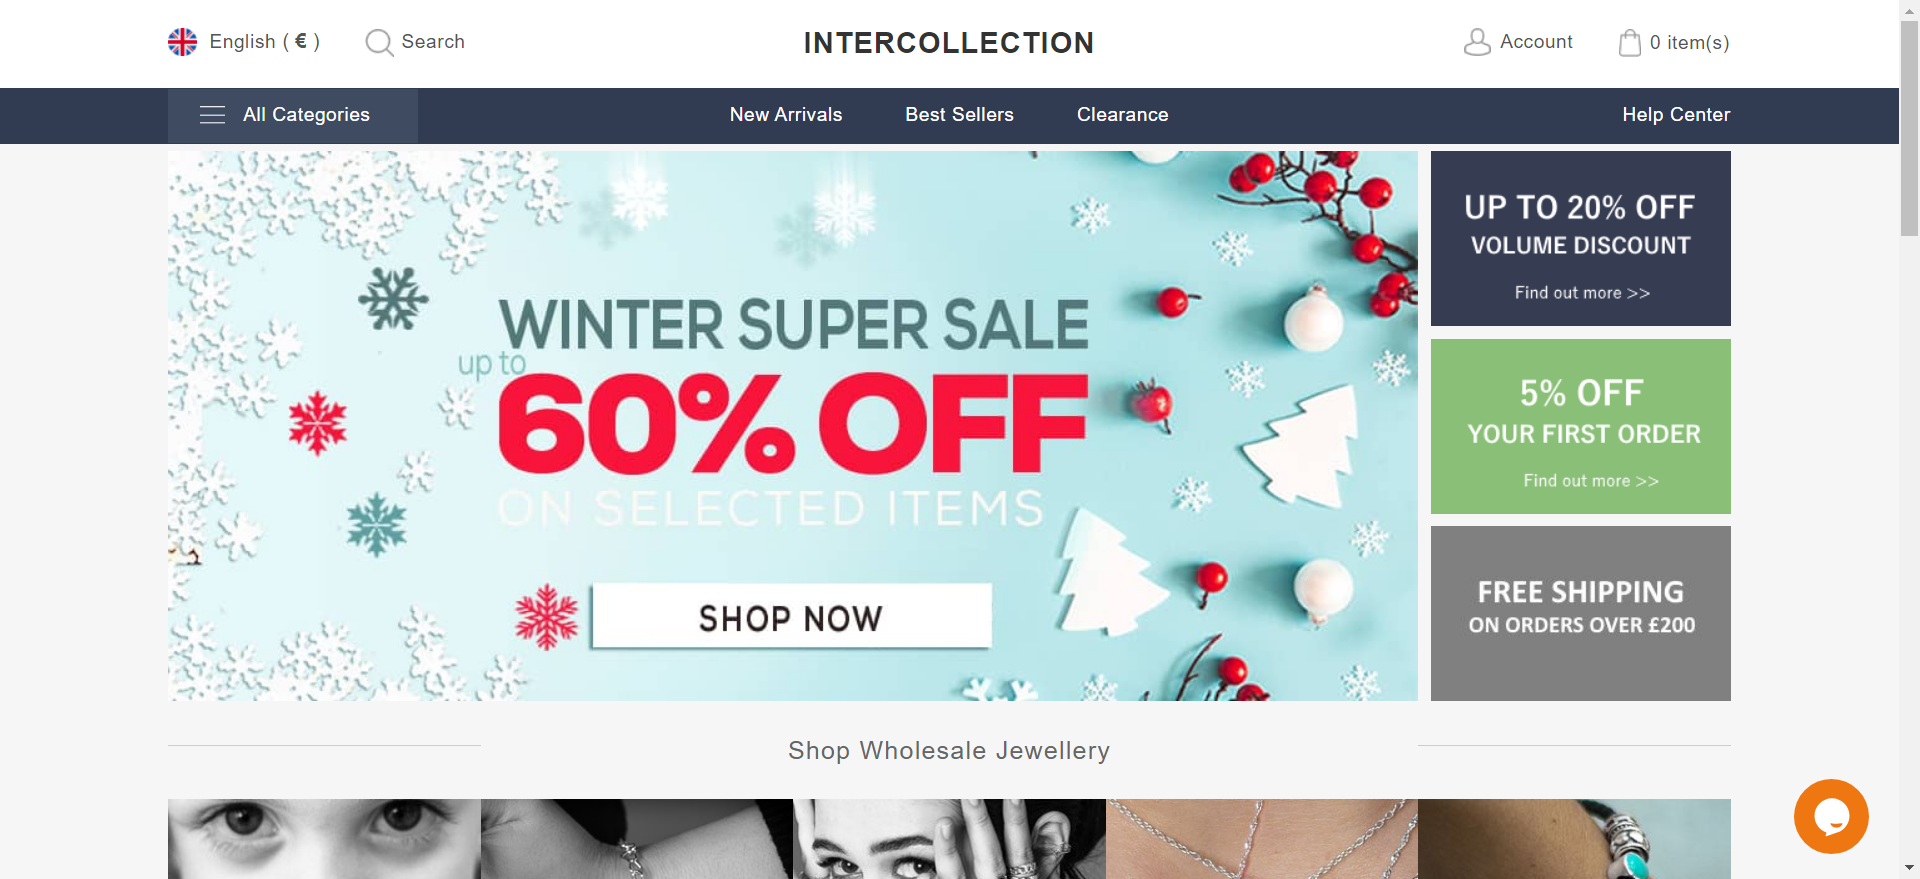Go to the Best Sellers page
This screenshot has height=879, width=1920.
click(x=960, y=115)
